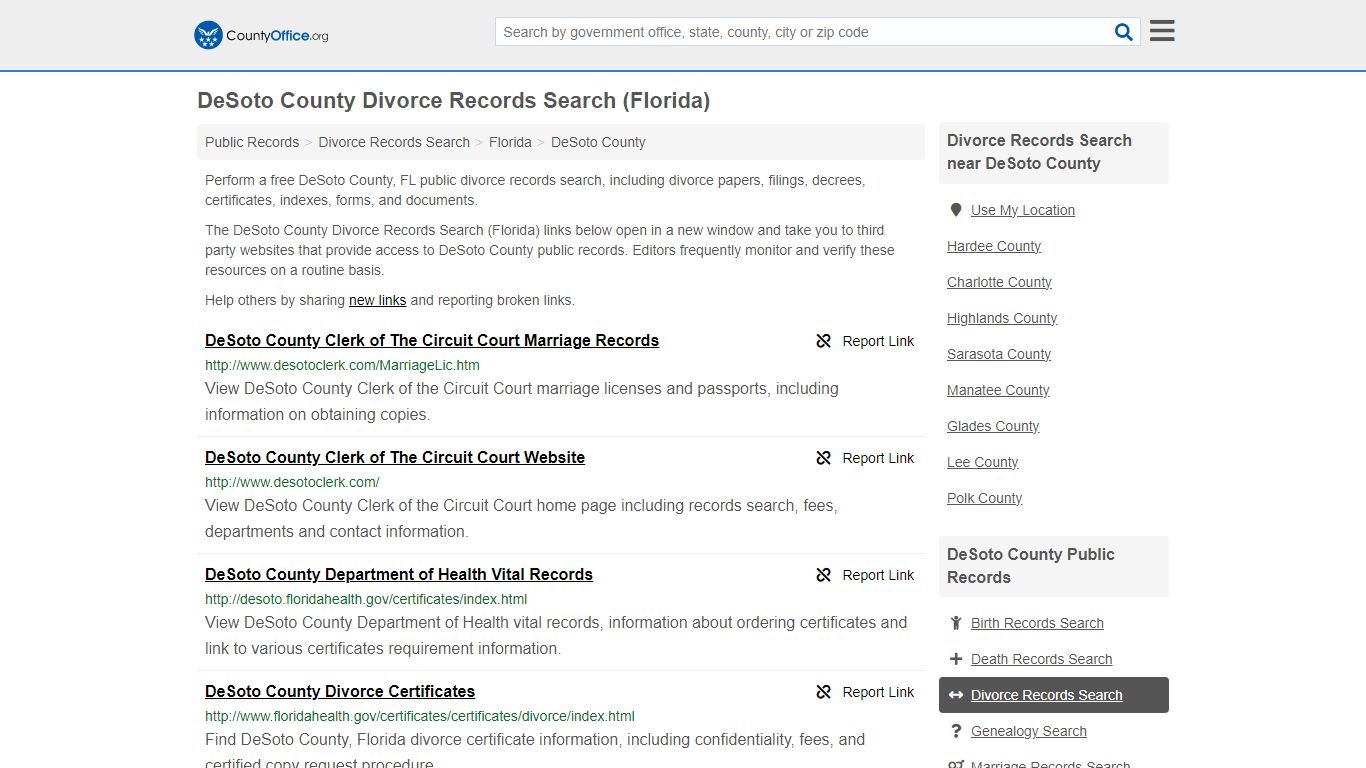Image resolution: width=1366 pixels, height=768 pixels.
Task: Open DeSoto County Department of Health Vital Records
Action: click(399, 574)
